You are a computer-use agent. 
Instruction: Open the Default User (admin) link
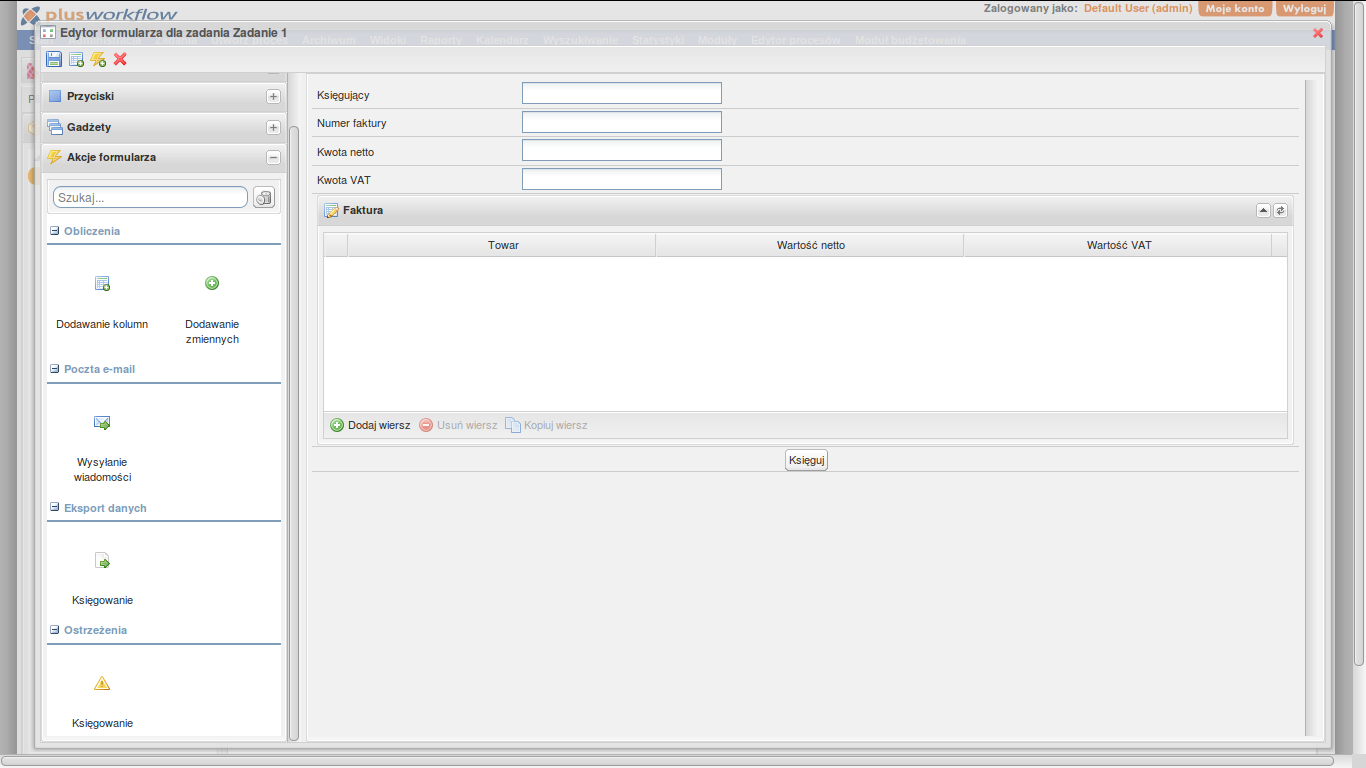1138,8
